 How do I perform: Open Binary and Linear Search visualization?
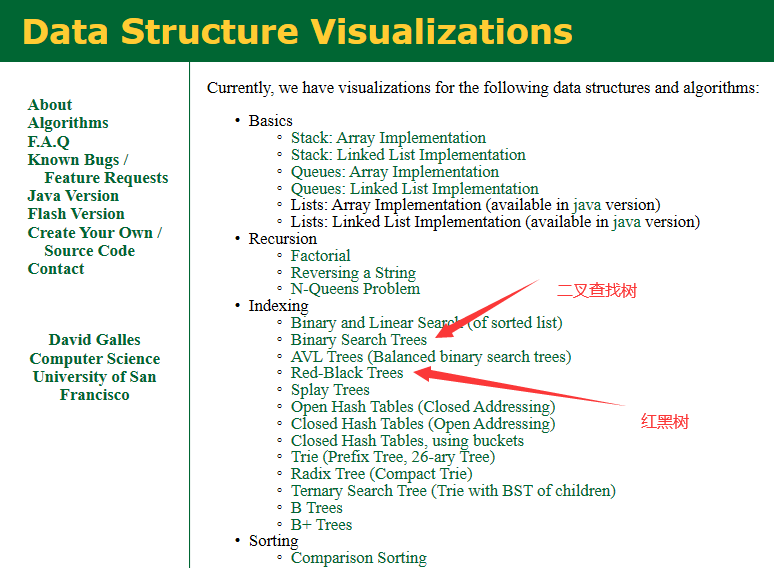coord(426,323)
